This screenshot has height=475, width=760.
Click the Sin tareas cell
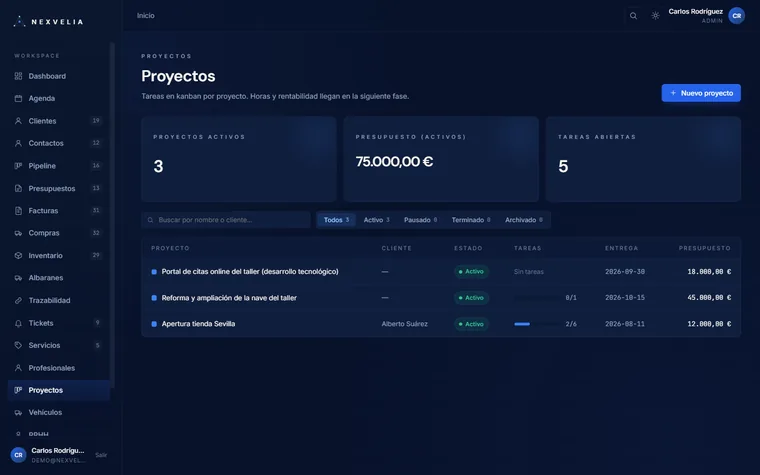click(x=528, y=271)
